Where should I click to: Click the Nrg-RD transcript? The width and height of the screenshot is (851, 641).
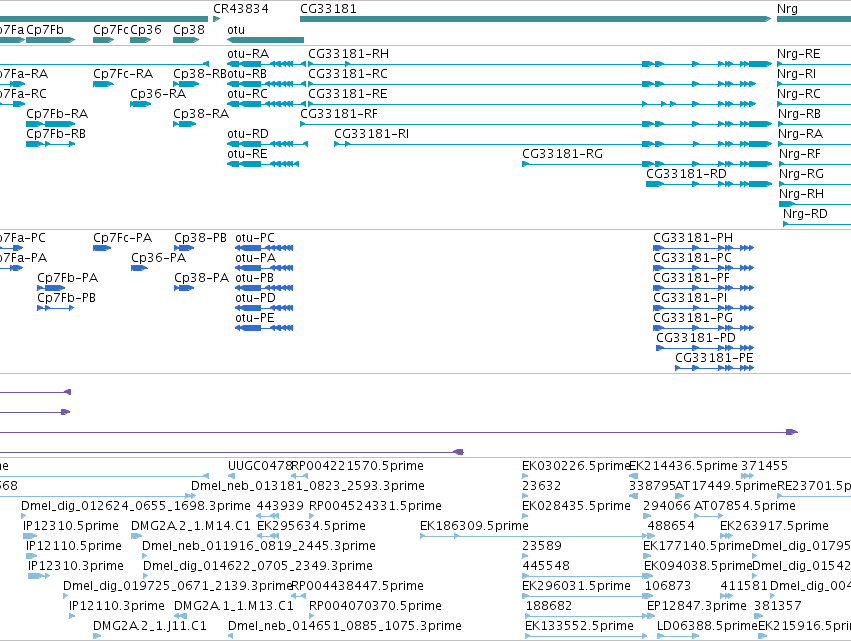coord(817,224)
